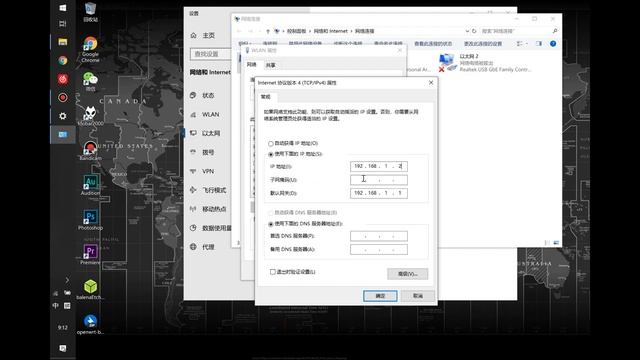Go to 主页 in Settings
This screenshot has width=640, height=360.
tap(203, 36)
